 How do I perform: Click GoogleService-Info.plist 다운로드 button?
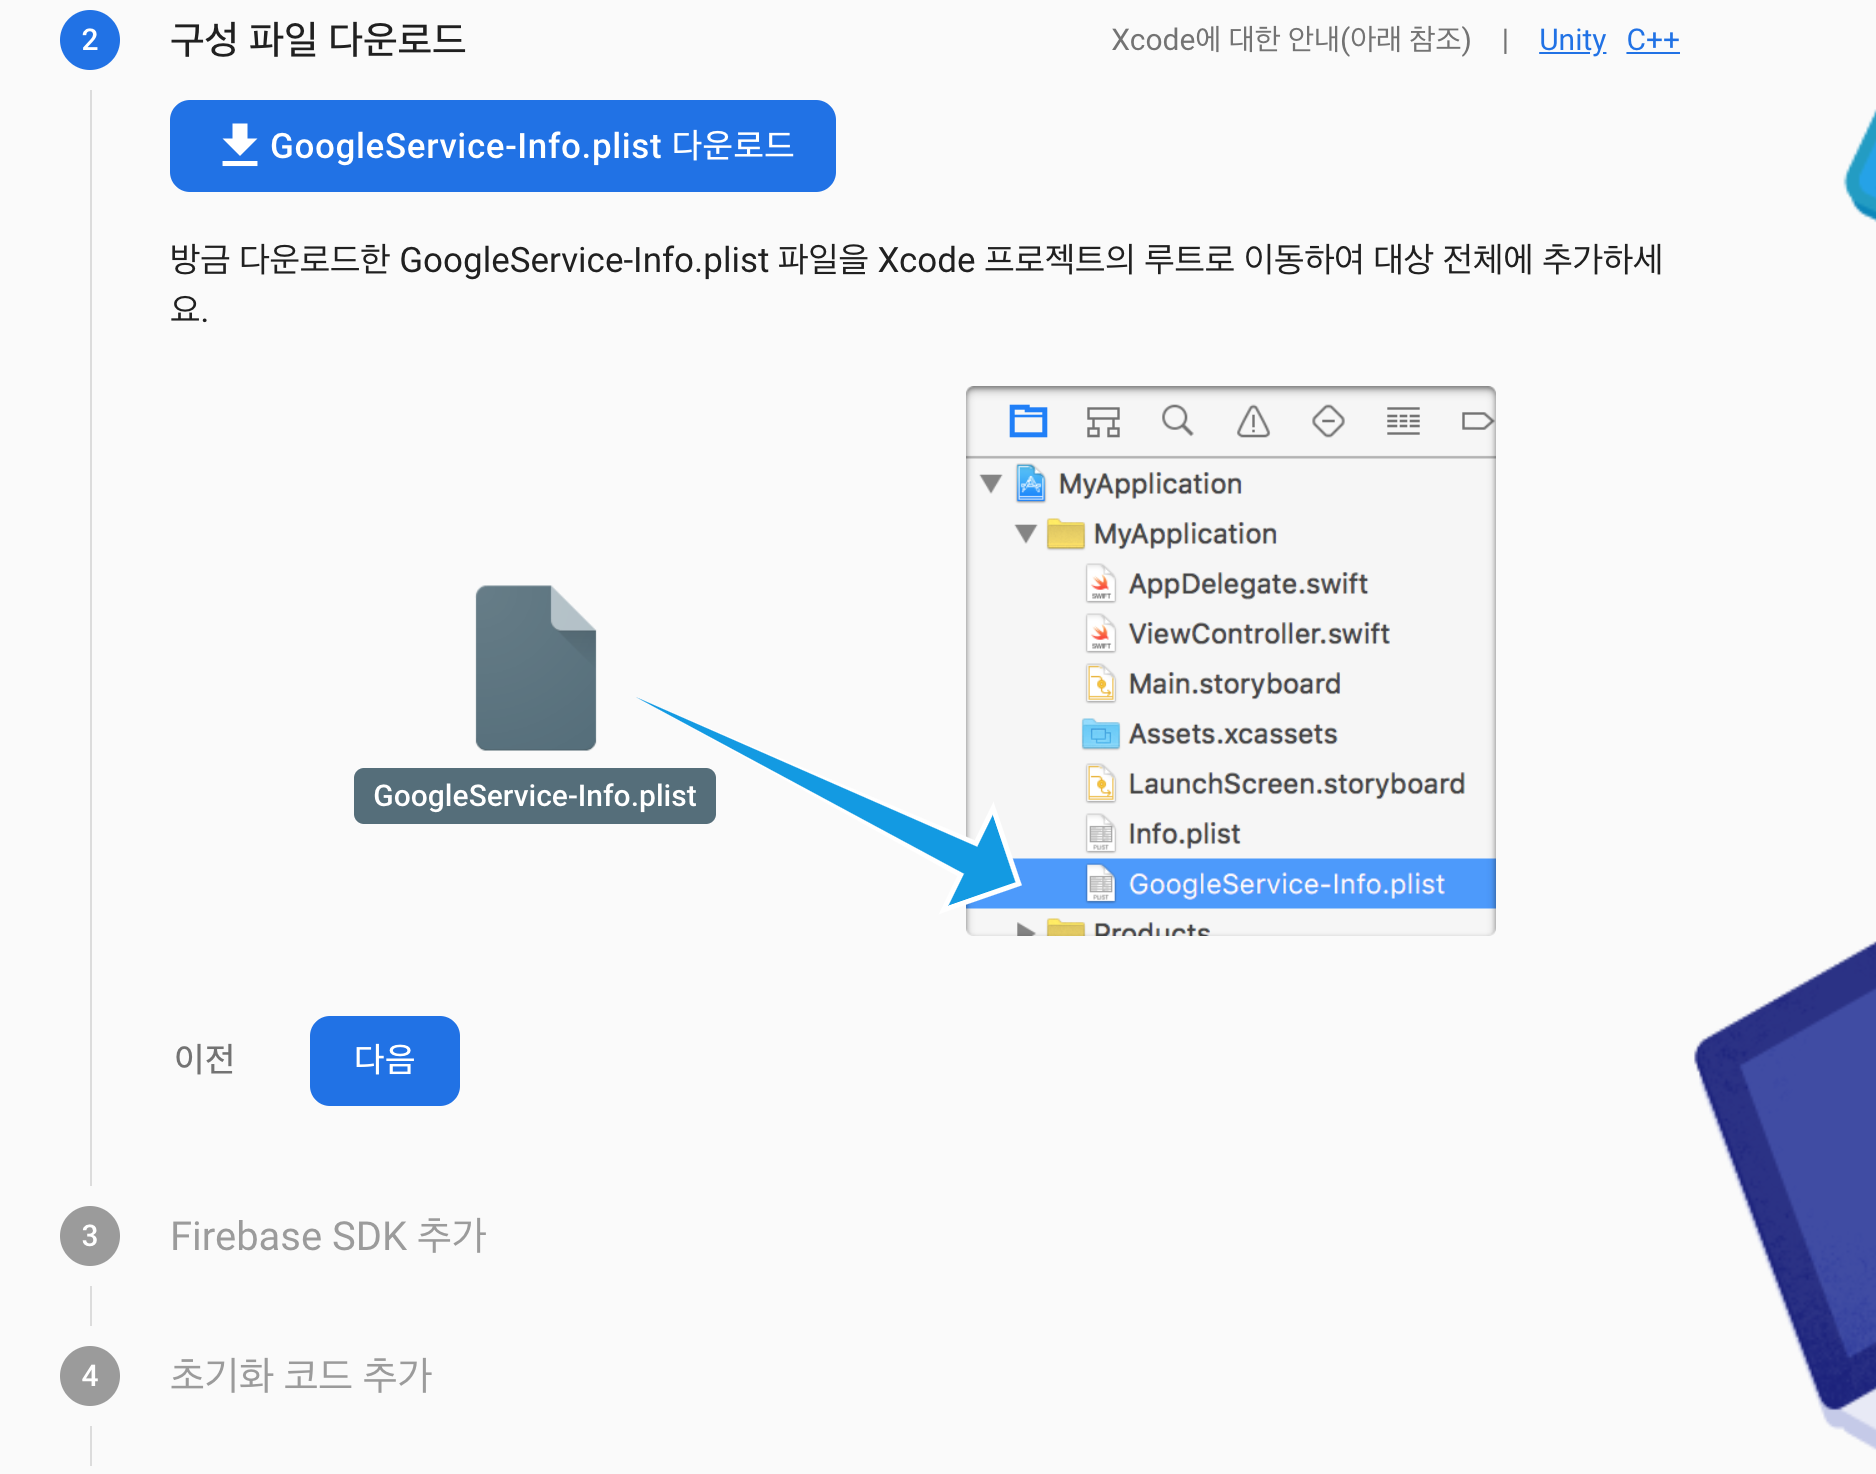503,146
